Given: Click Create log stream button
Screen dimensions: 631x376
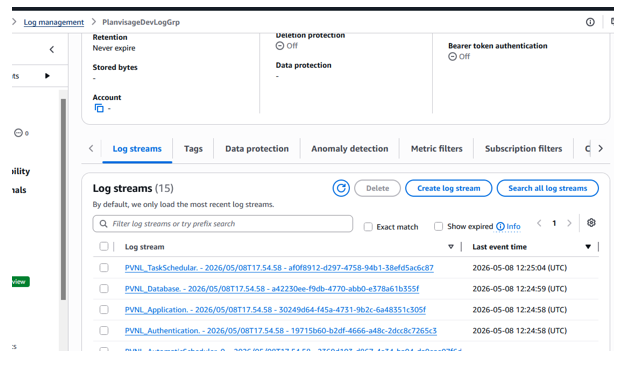Looking at the screenshot, I should coord(449,188).
